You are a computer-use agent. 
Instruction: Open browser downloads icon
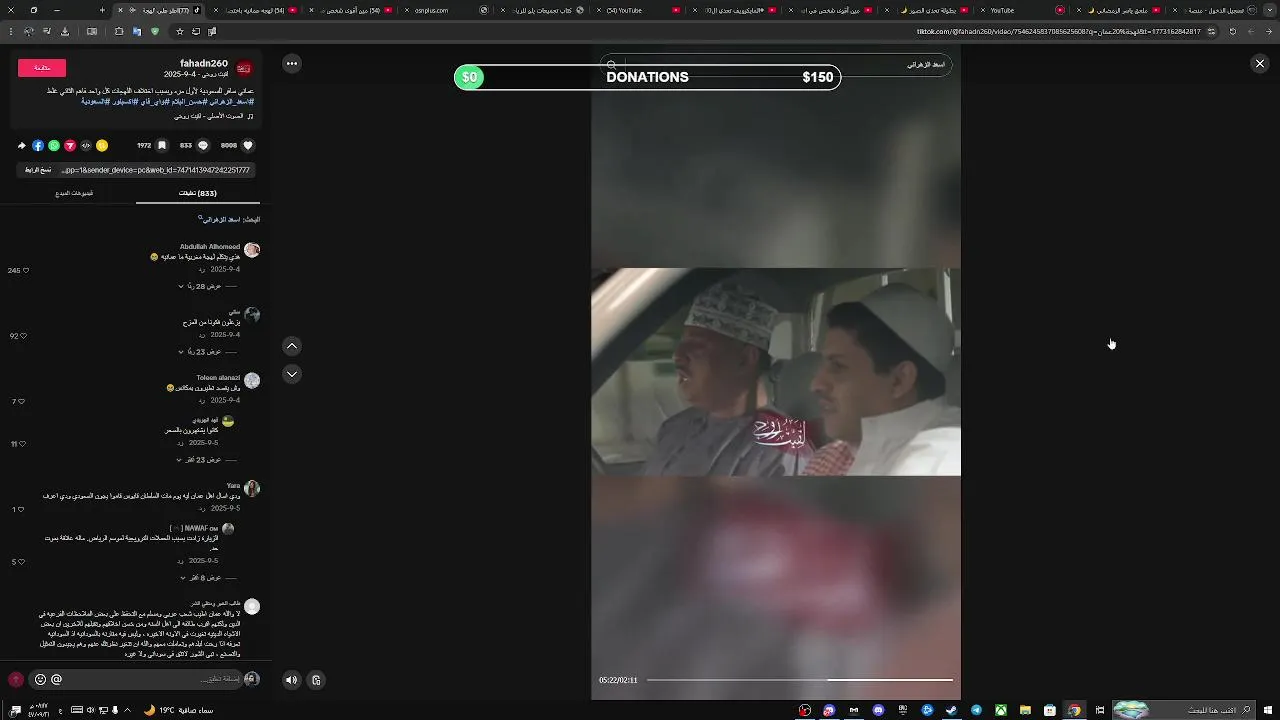[65, 31]
